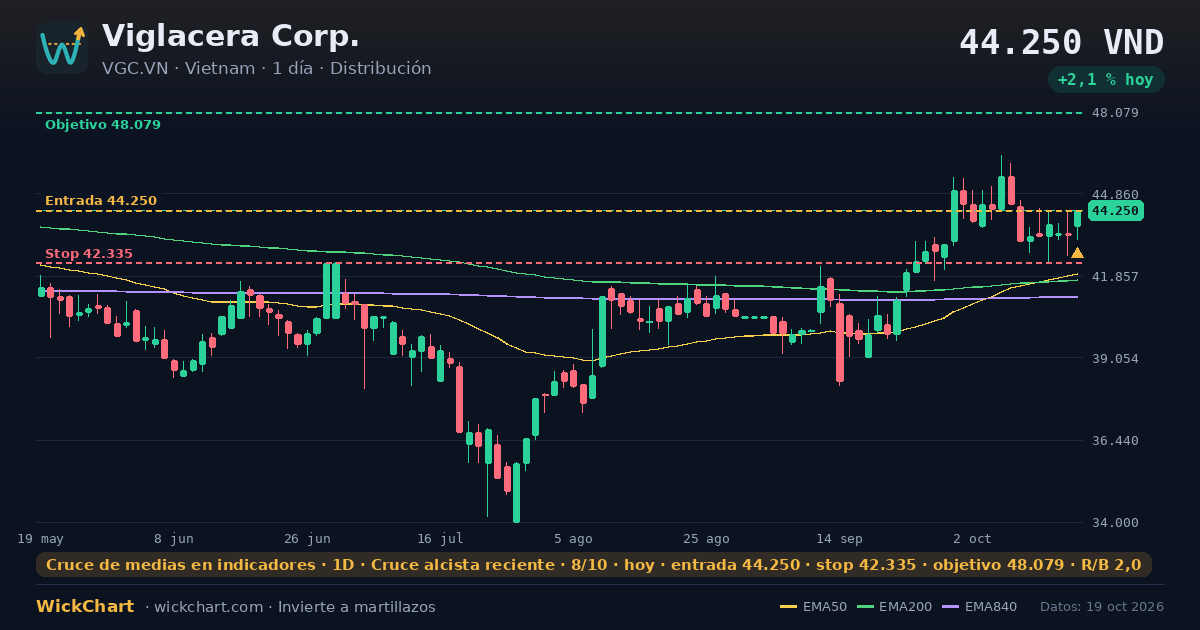Open the wickchart.com link in the footer

[210, 607]
